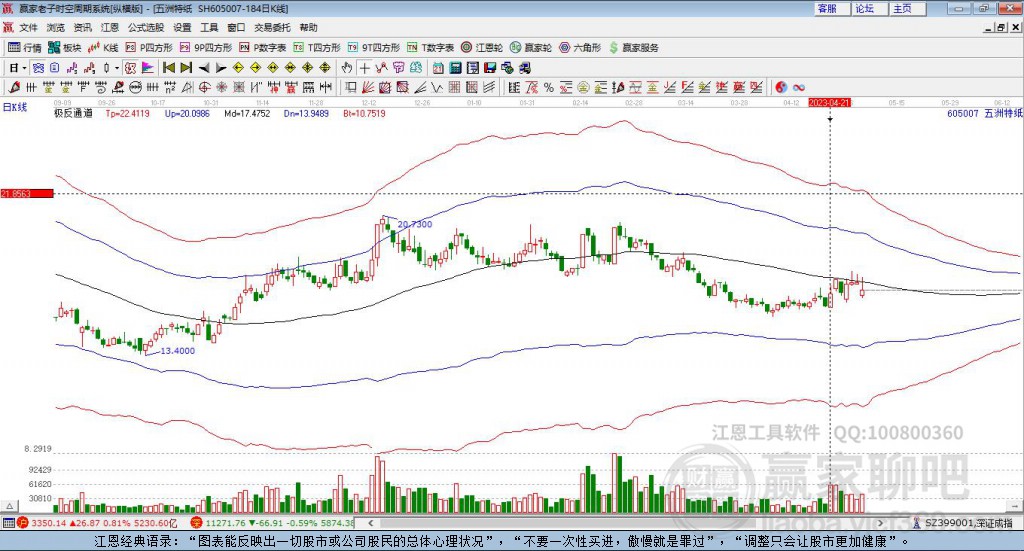Viewport: 1024px width, 551px height.
Task: Toggle the crosshair cursor tool
Action: tap(364, 67)
